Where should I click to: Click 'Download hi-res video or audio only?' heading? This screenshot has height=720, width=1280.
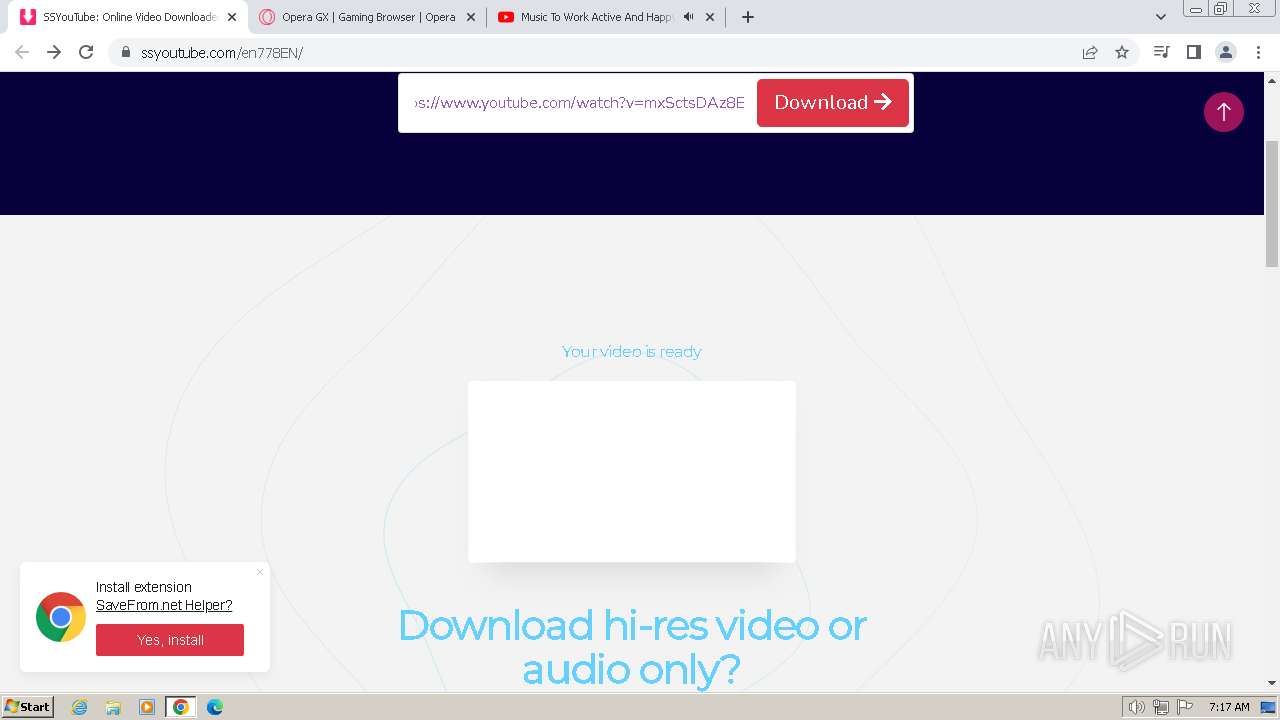coord(632,647)
